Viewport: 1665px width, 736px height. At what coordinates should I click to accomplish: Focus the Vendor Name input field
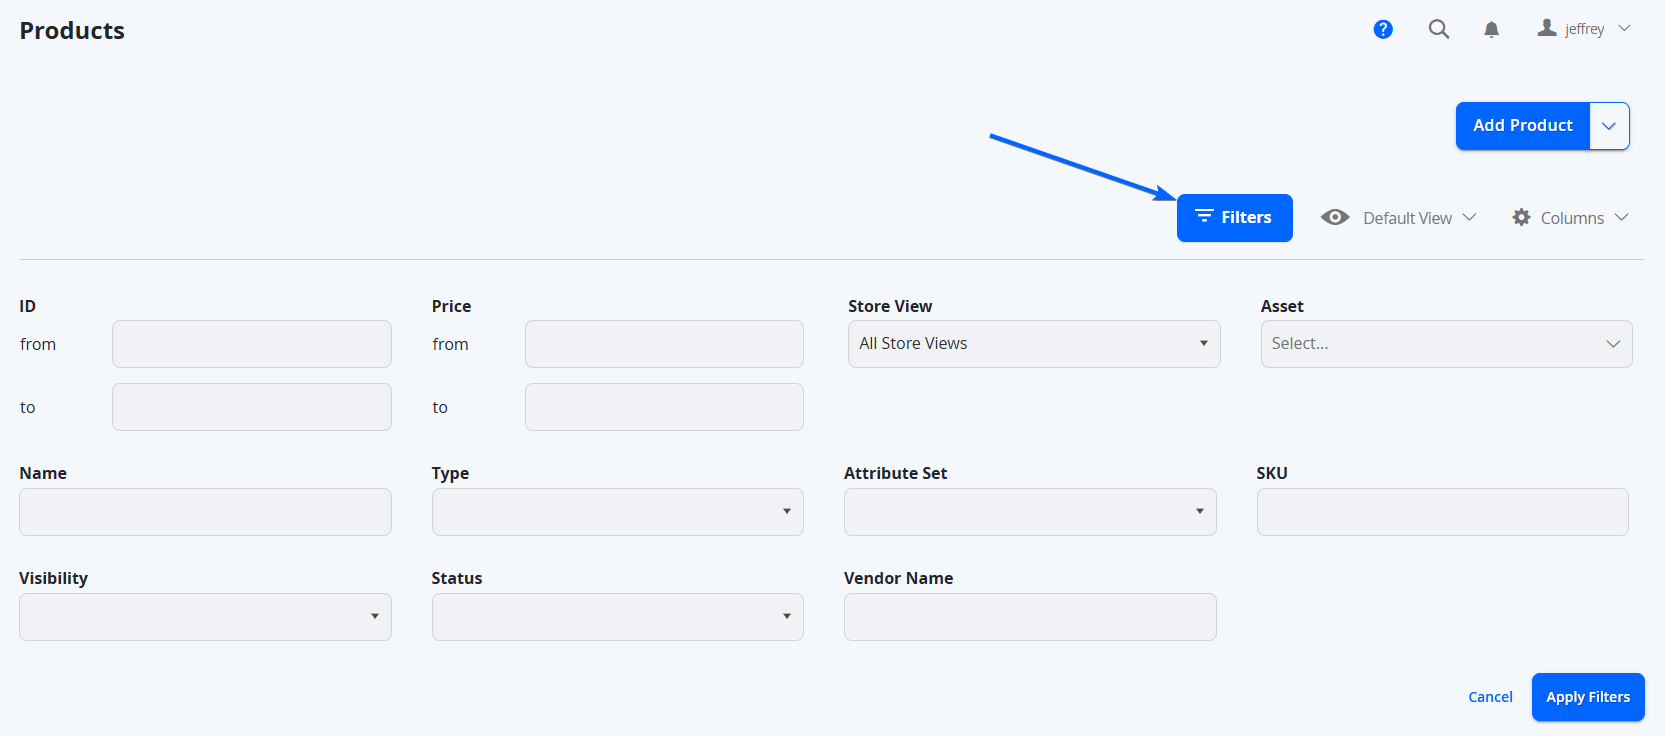pyautogui.click(x=1030, y=617)
